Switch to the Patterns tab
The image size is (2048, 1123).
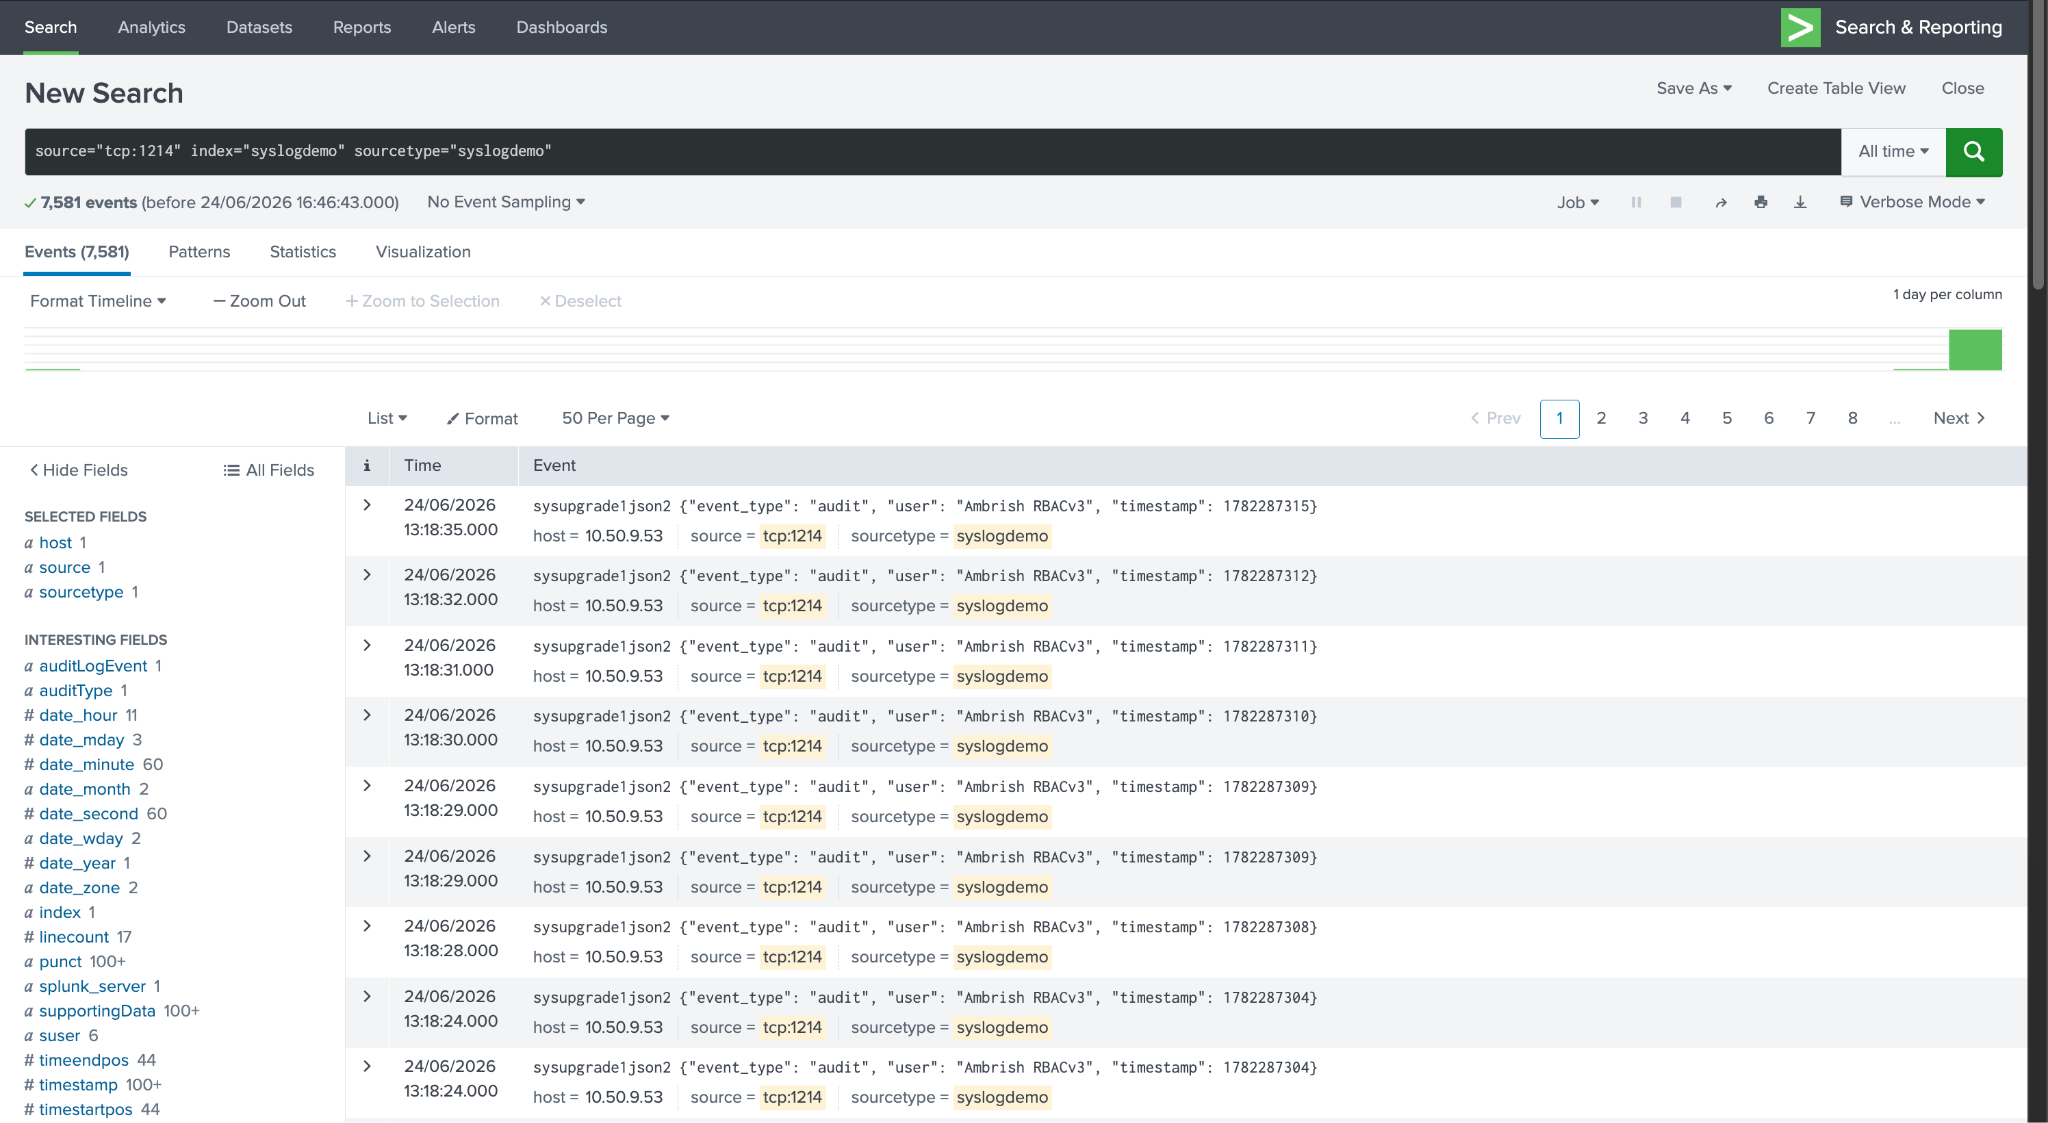coord(199,252)
